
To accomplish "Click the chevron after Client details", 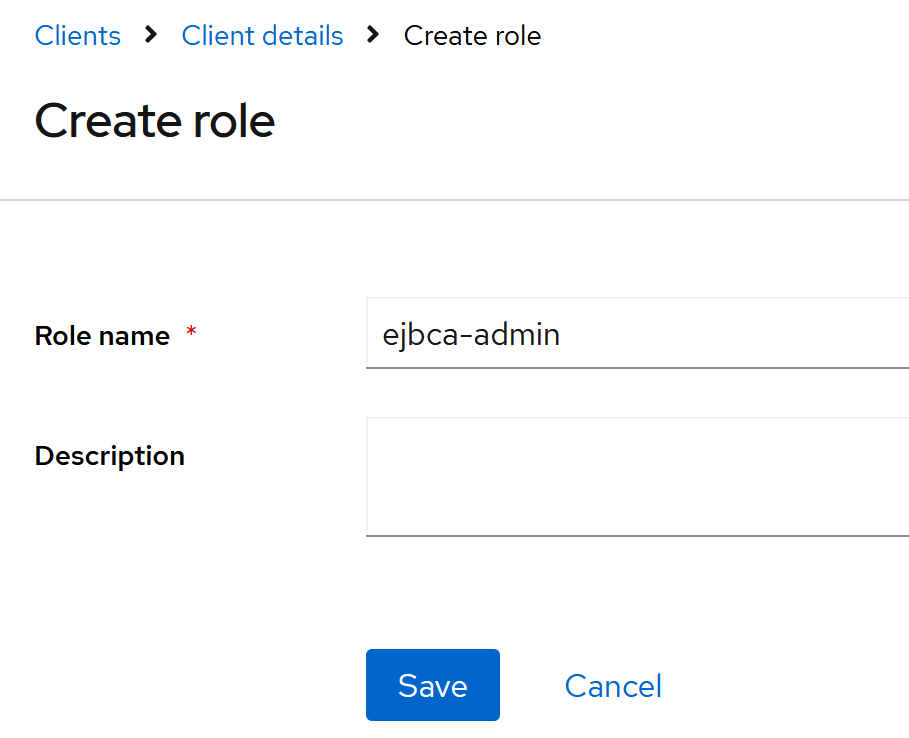I will point(373,35).
